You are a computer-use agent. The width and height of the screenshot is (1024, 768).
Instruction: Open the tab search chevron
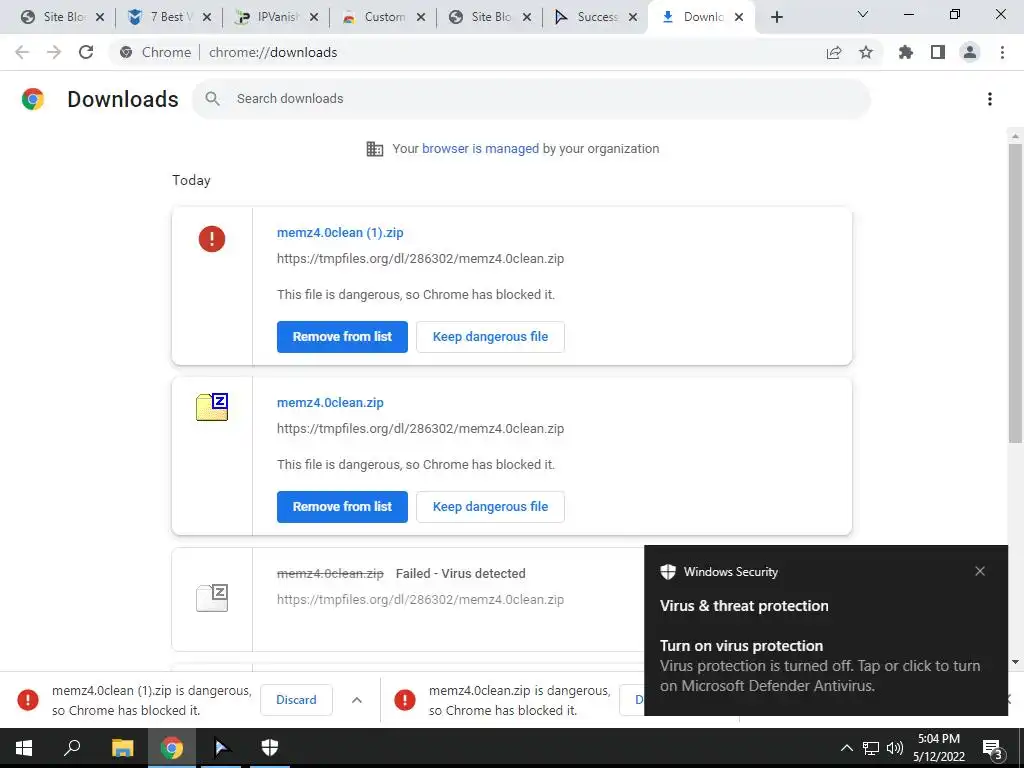tap(863, 14)
